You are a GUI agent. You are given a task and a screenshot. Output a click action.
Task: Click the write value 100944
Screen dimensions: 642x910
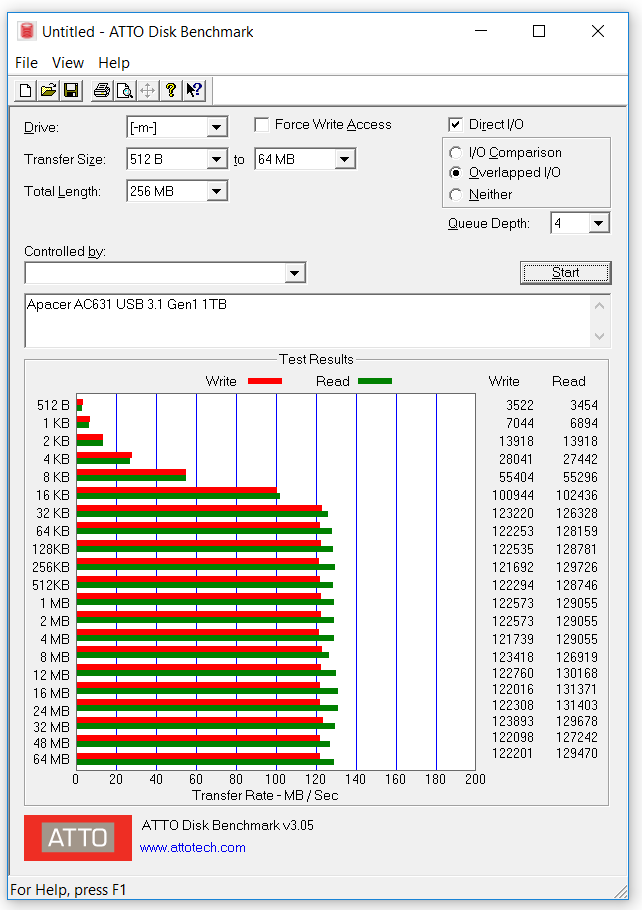(x=513, y=495)
